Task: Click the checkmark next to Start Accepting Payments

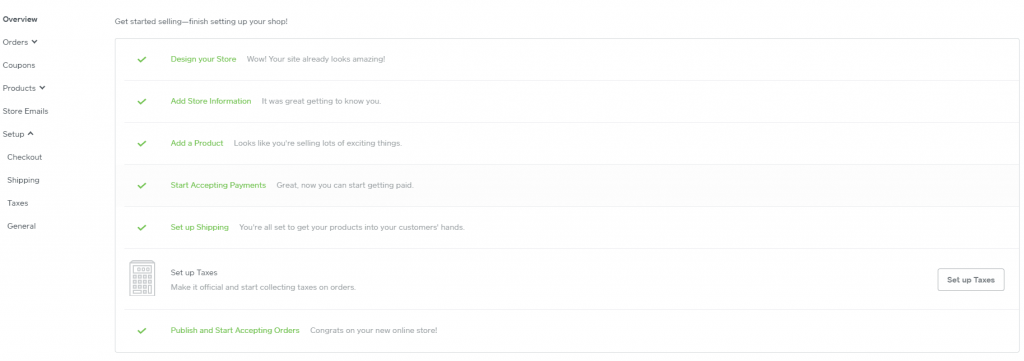Action: coord(142,186)
